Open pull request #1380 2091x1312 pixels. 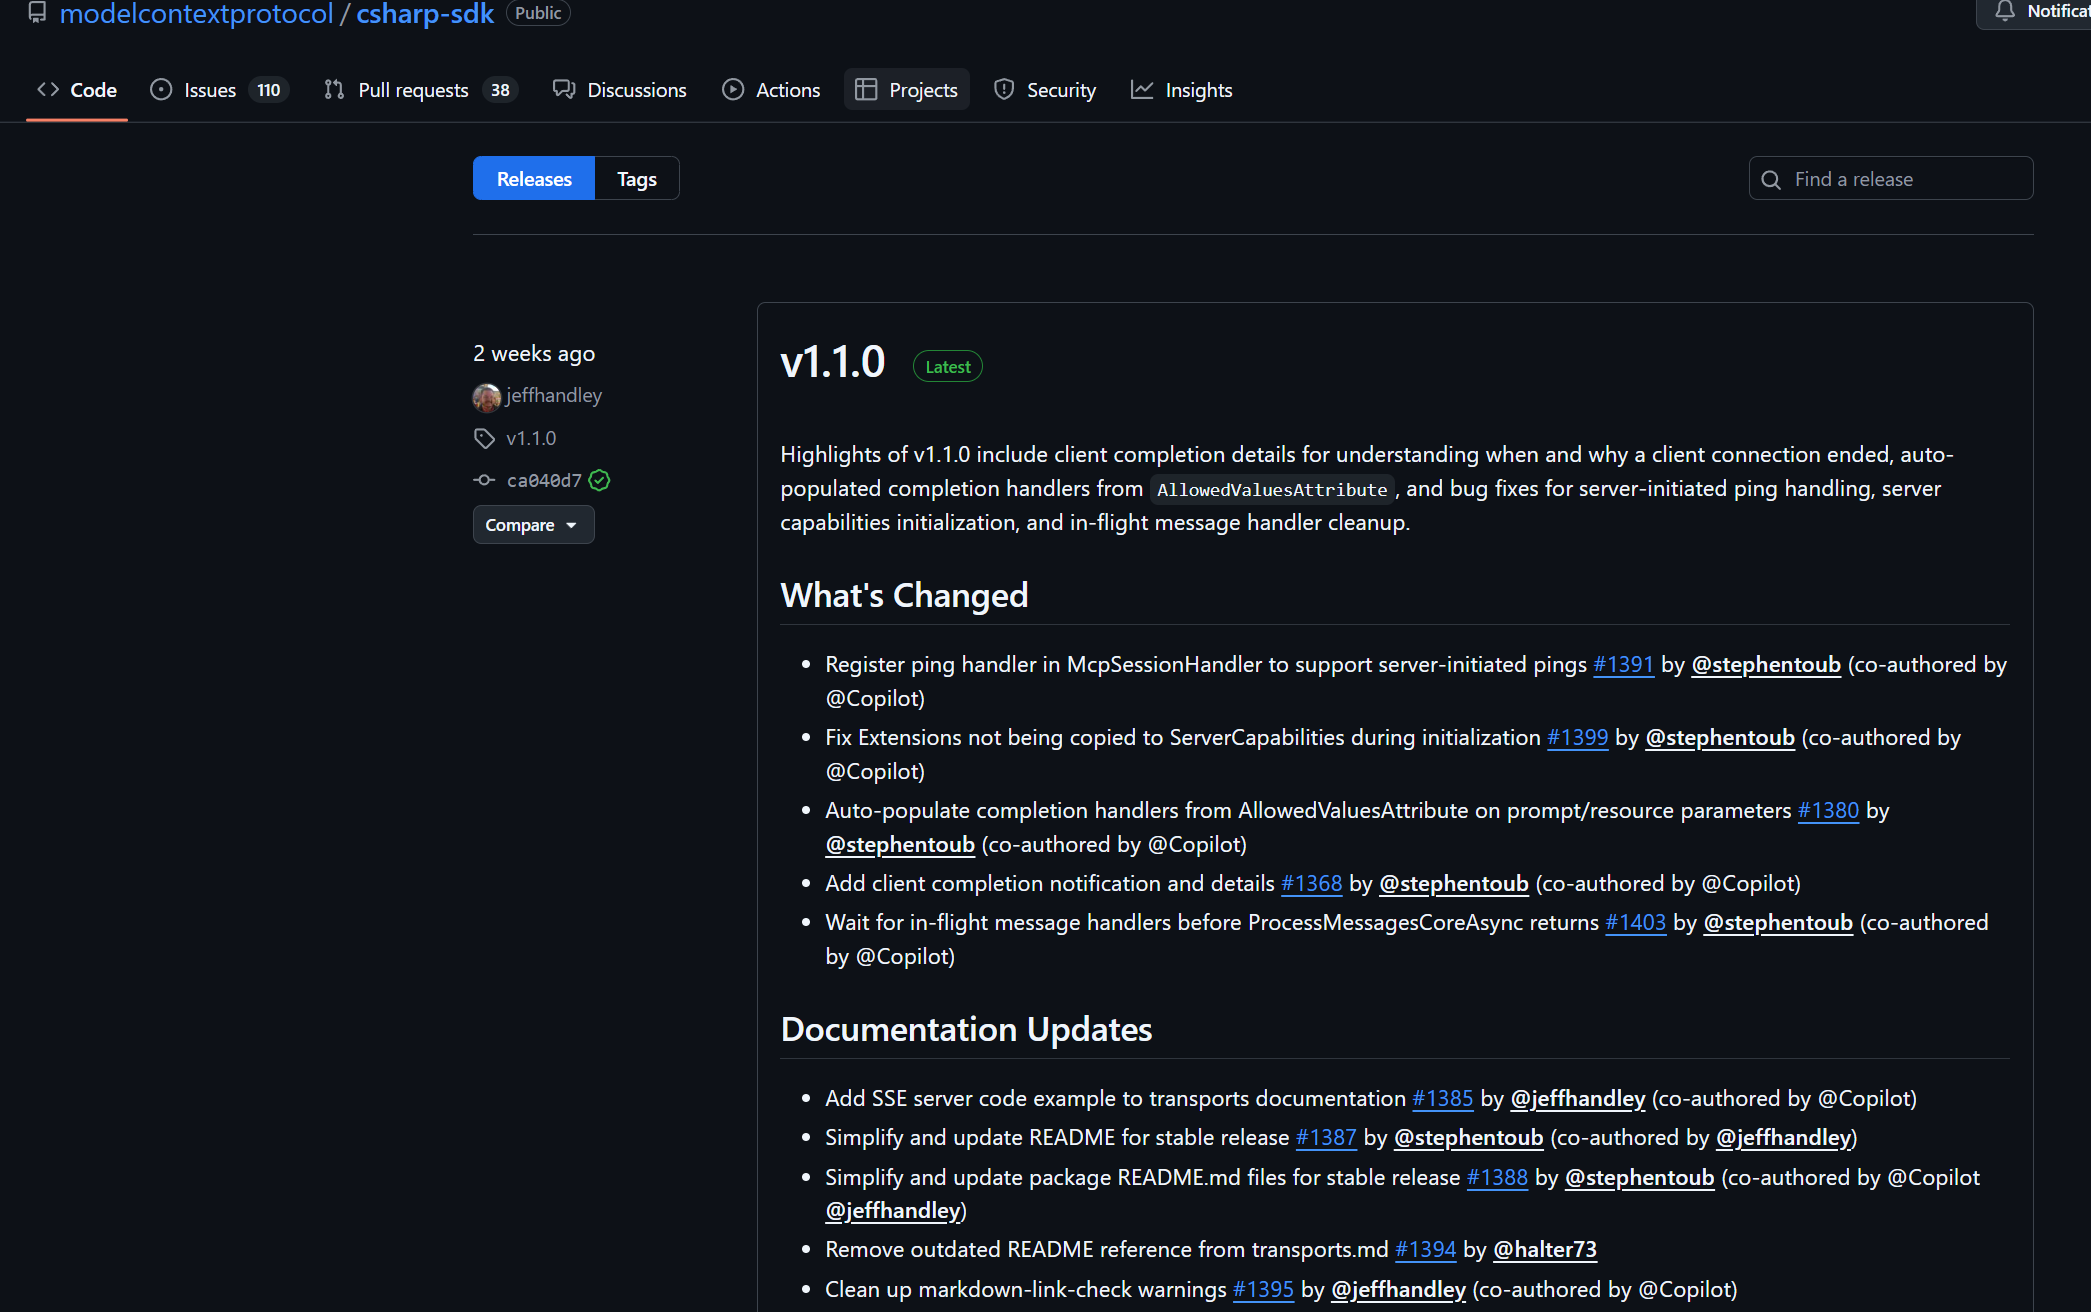pos(1828,811)
